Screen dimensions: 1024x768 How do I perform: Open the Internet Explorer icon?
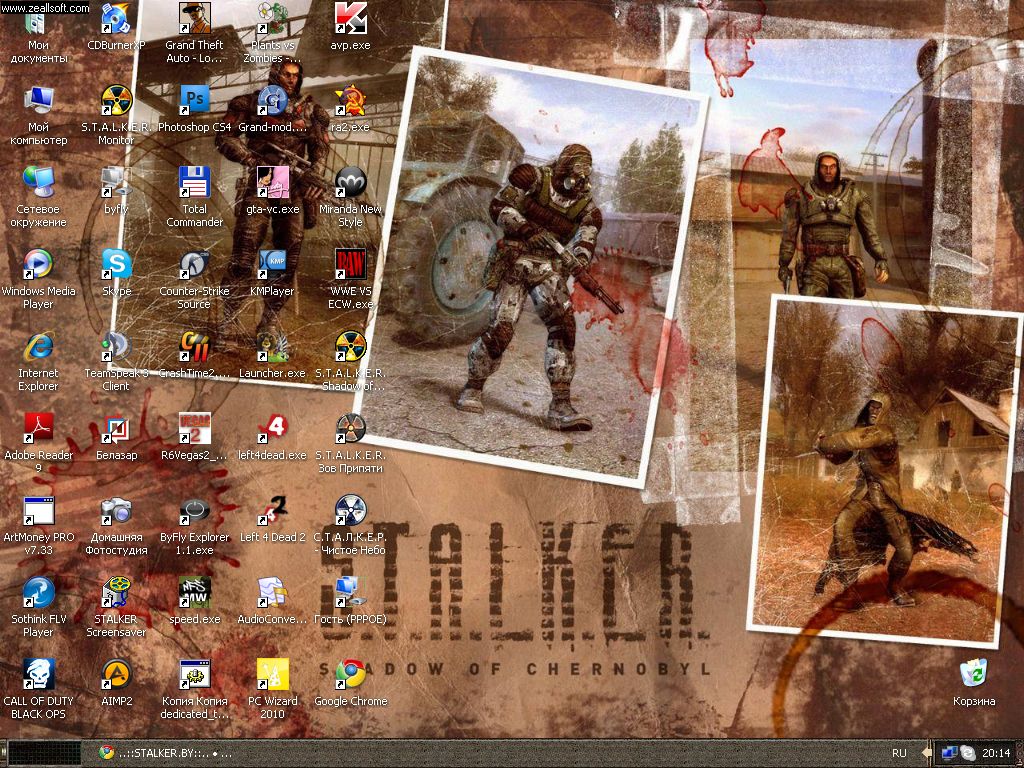[x=38, y=346]
